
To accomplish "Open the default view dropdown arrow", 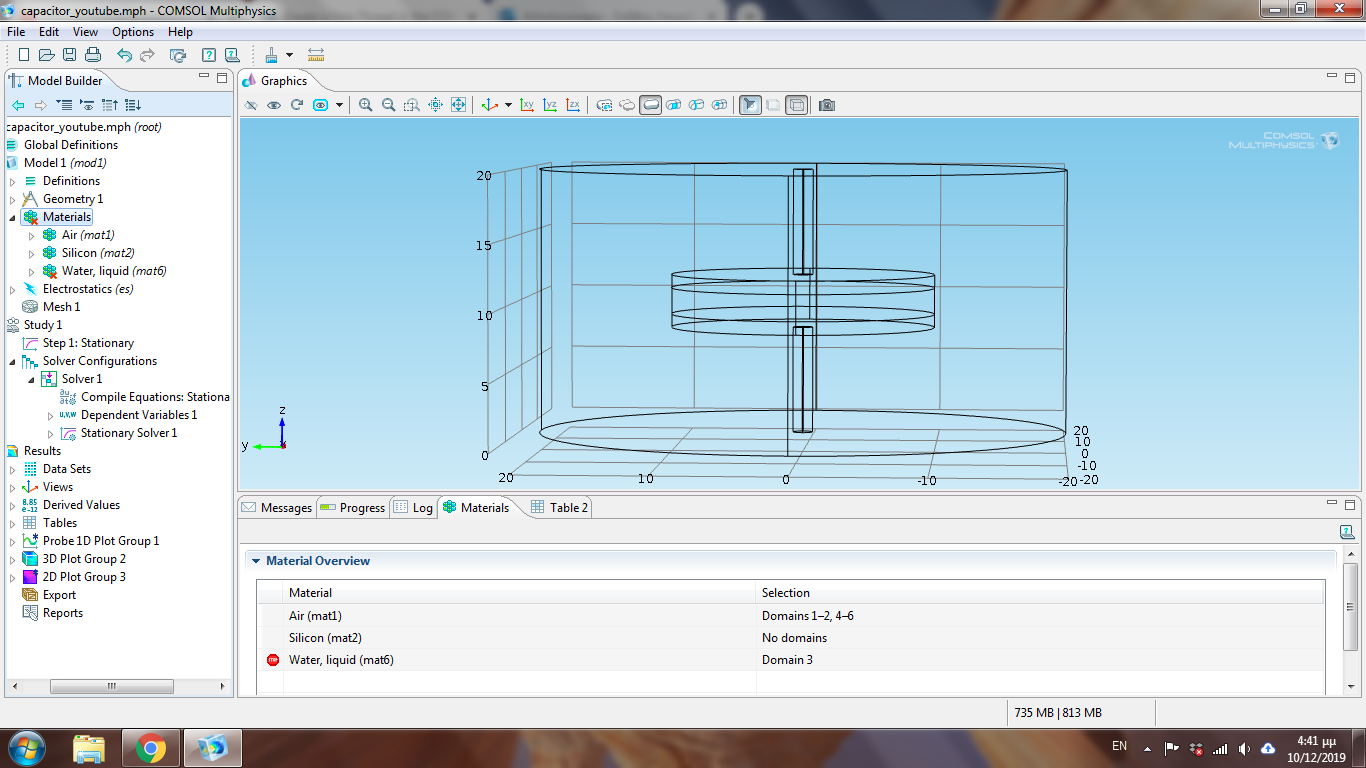I will click(508, 105).
